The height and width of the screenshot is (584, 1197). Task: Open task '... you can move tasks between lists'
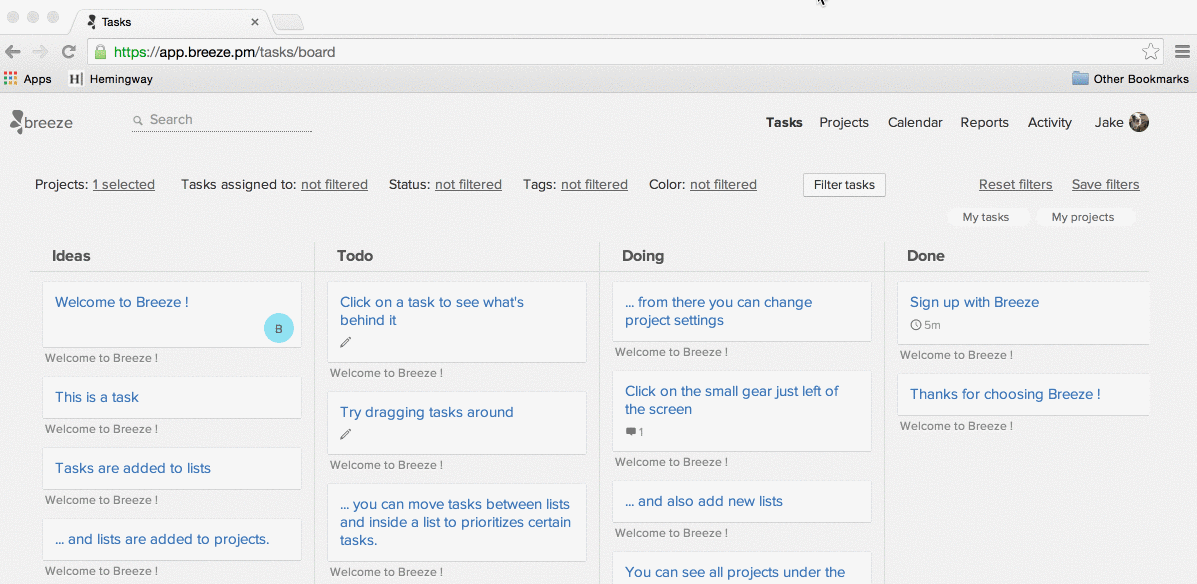455,522
